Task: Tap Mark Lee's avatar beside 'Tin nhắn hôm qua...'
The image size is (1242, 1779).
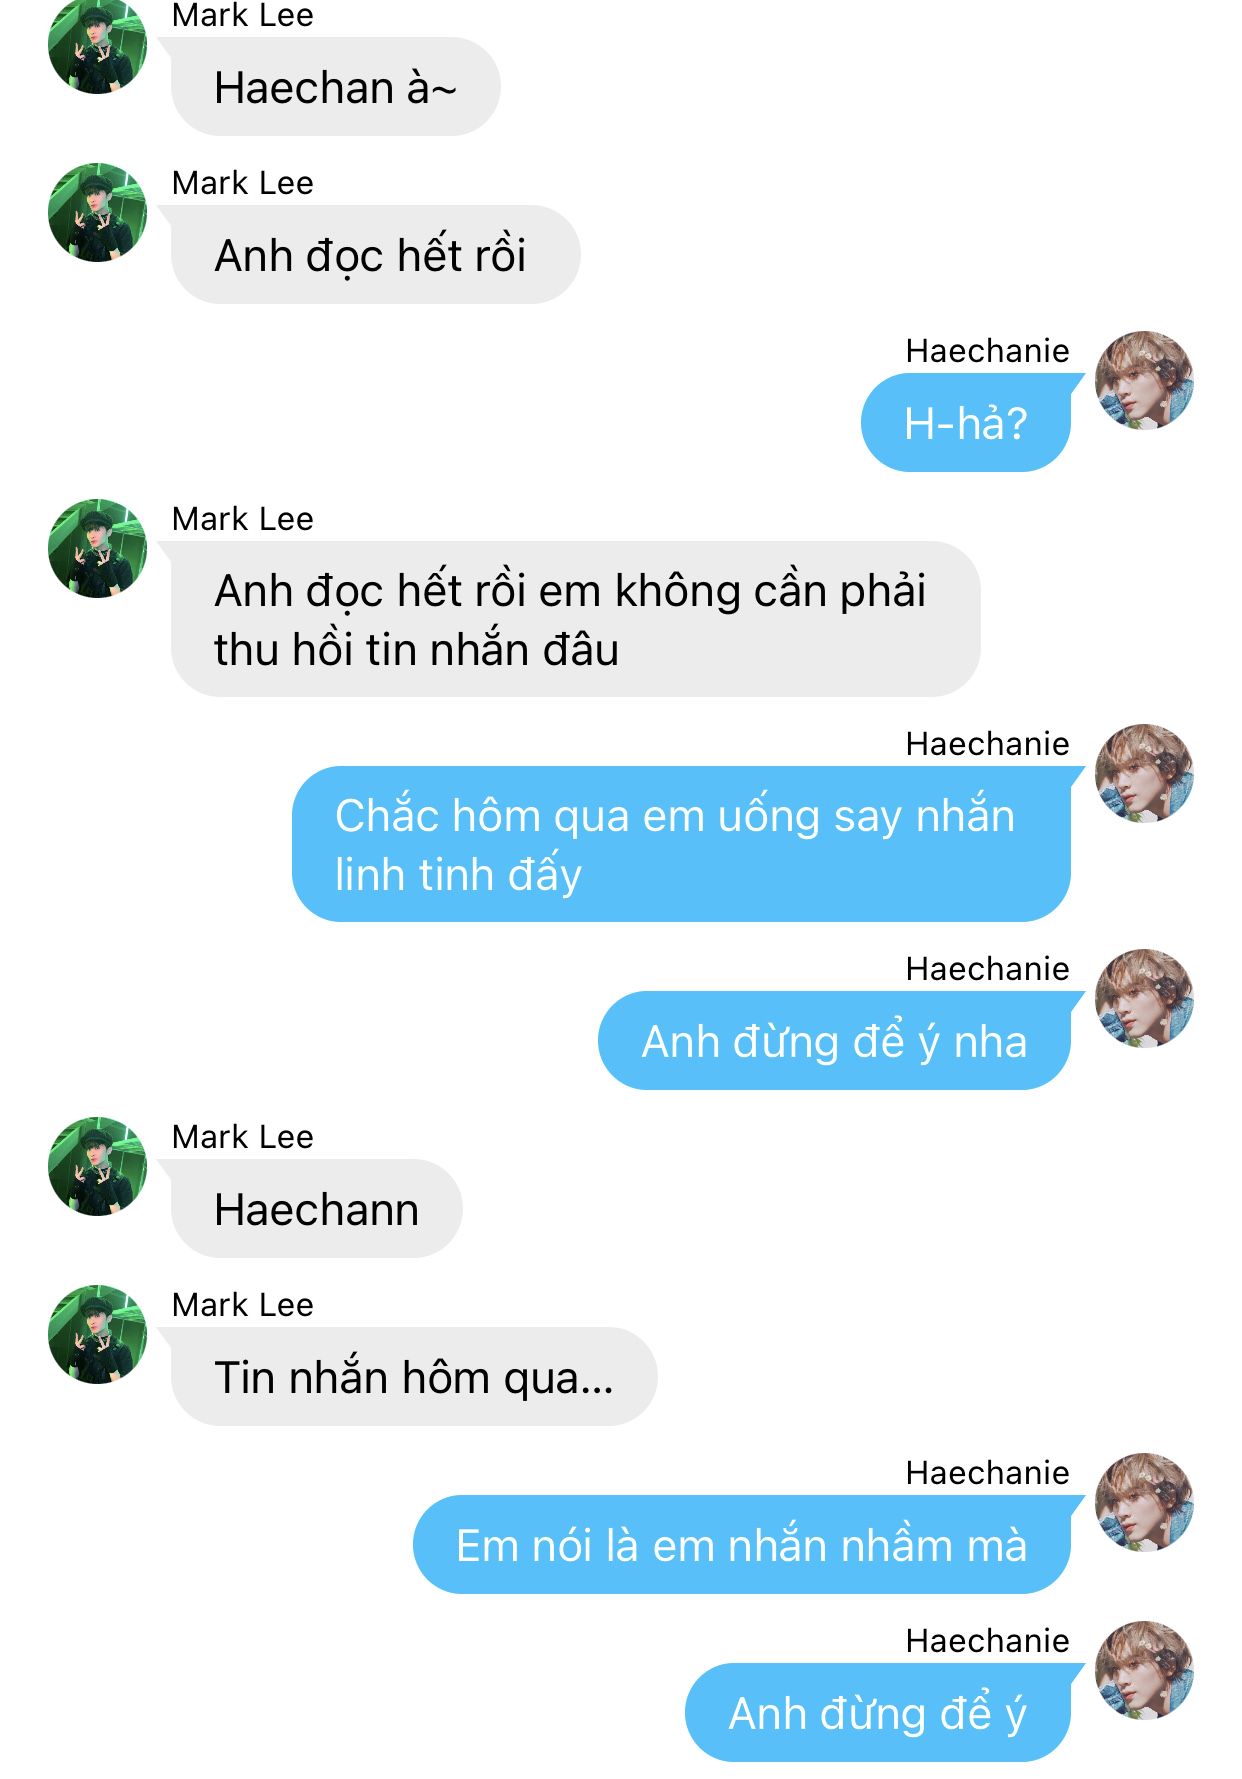Action: pyautogui.click(x=97, y=1335)
